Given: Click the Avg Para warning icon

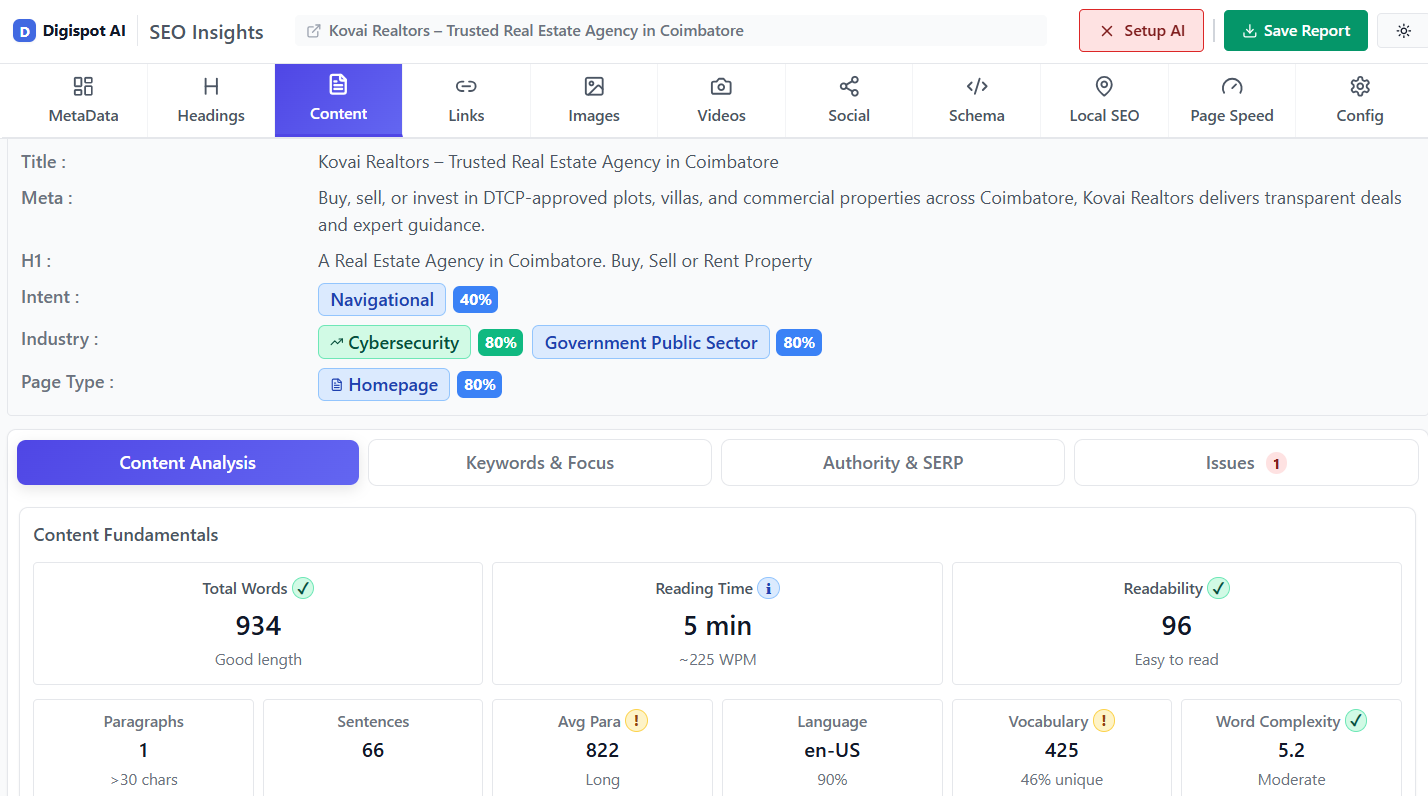Looking at the screenshot, I should tap(637, 721).
